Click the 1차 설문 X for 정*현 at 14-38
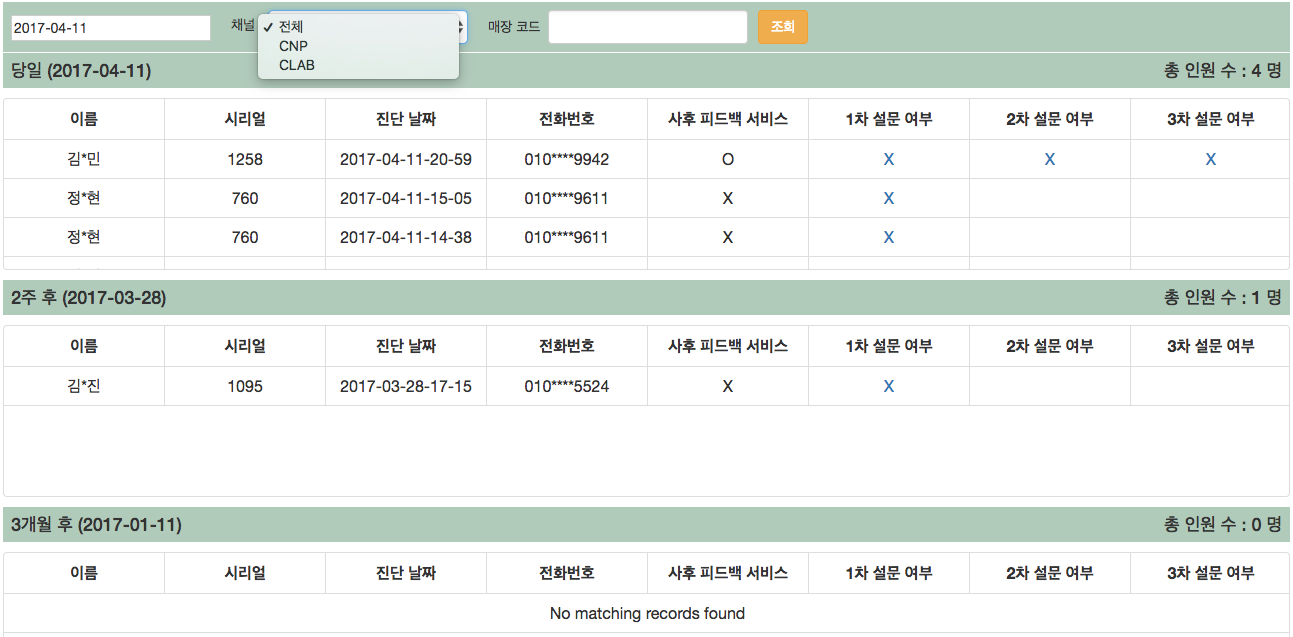 pyautogui.click(x=888, y=237)
